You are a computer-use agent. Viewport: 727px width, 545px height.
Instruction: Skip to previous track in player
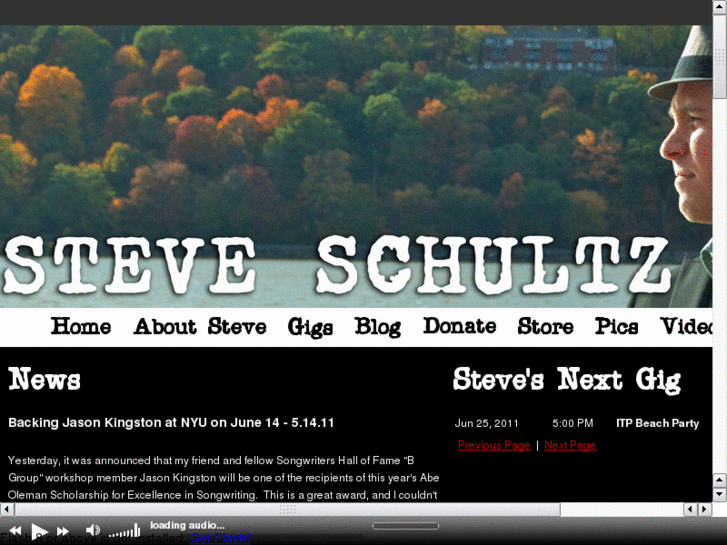click(x=15, y=531)
